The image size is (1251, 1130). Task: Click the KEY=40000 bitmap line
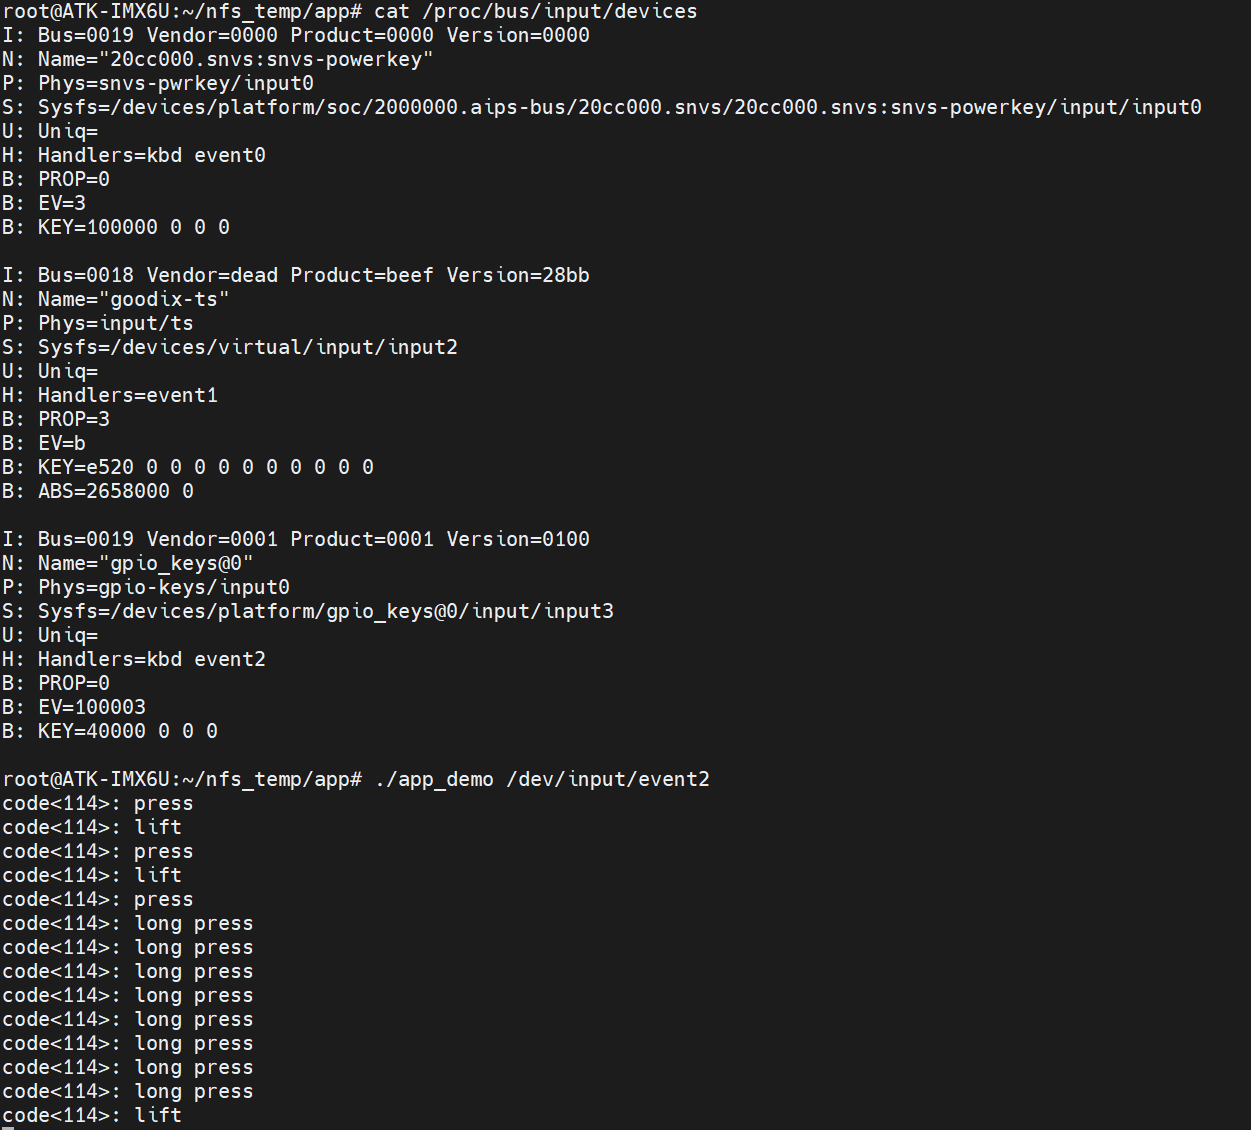127,731
